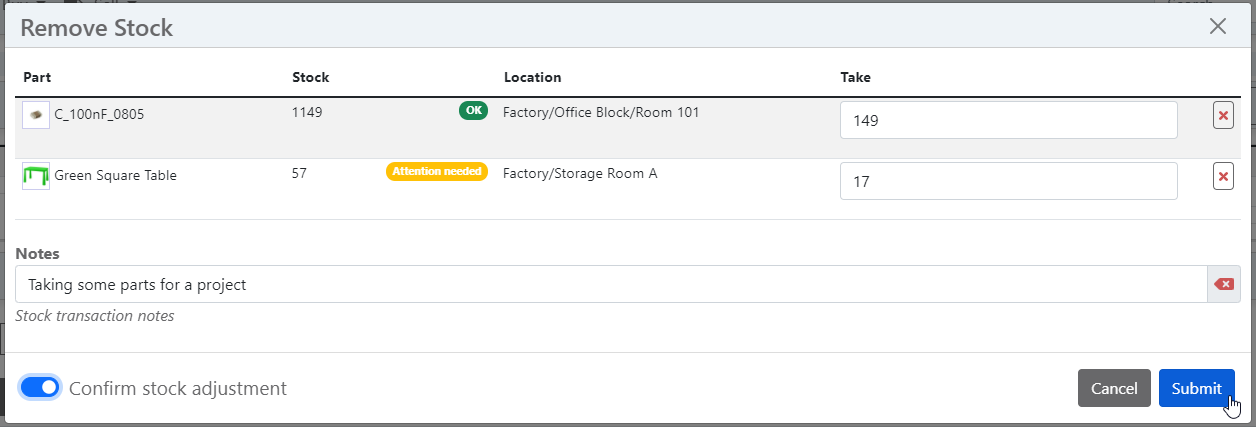1256x427 pixels.
Task: Click the Green Square Table part name
Action: pyautogui.click(x=115, y=176)
